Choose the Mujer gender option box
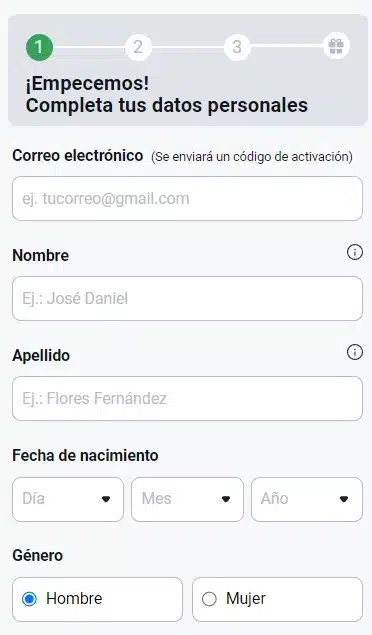This screenshot has width=372, height=635. point(277,599)
